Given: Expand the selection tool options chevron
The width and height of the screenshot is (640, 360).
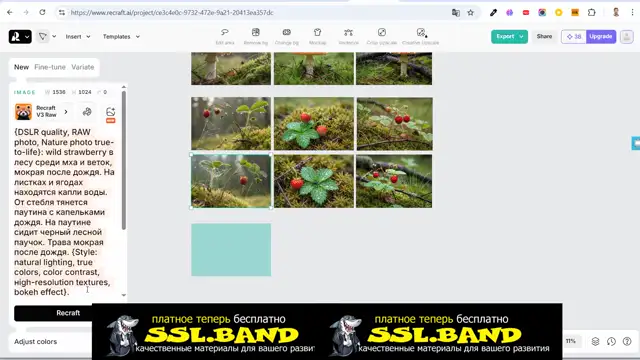Looking at the screenshot, I should click(54, 37).
